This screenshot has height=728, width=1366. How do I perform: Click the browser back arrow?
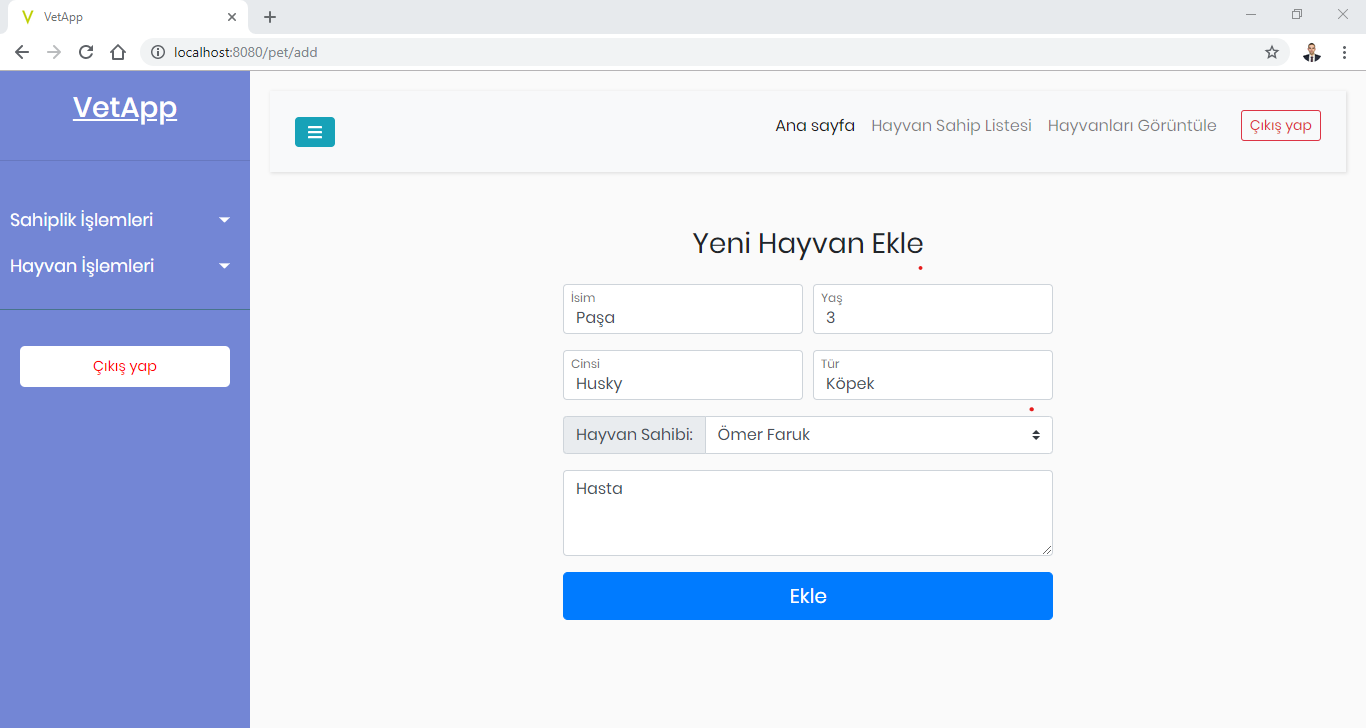(x=22, y=52)
